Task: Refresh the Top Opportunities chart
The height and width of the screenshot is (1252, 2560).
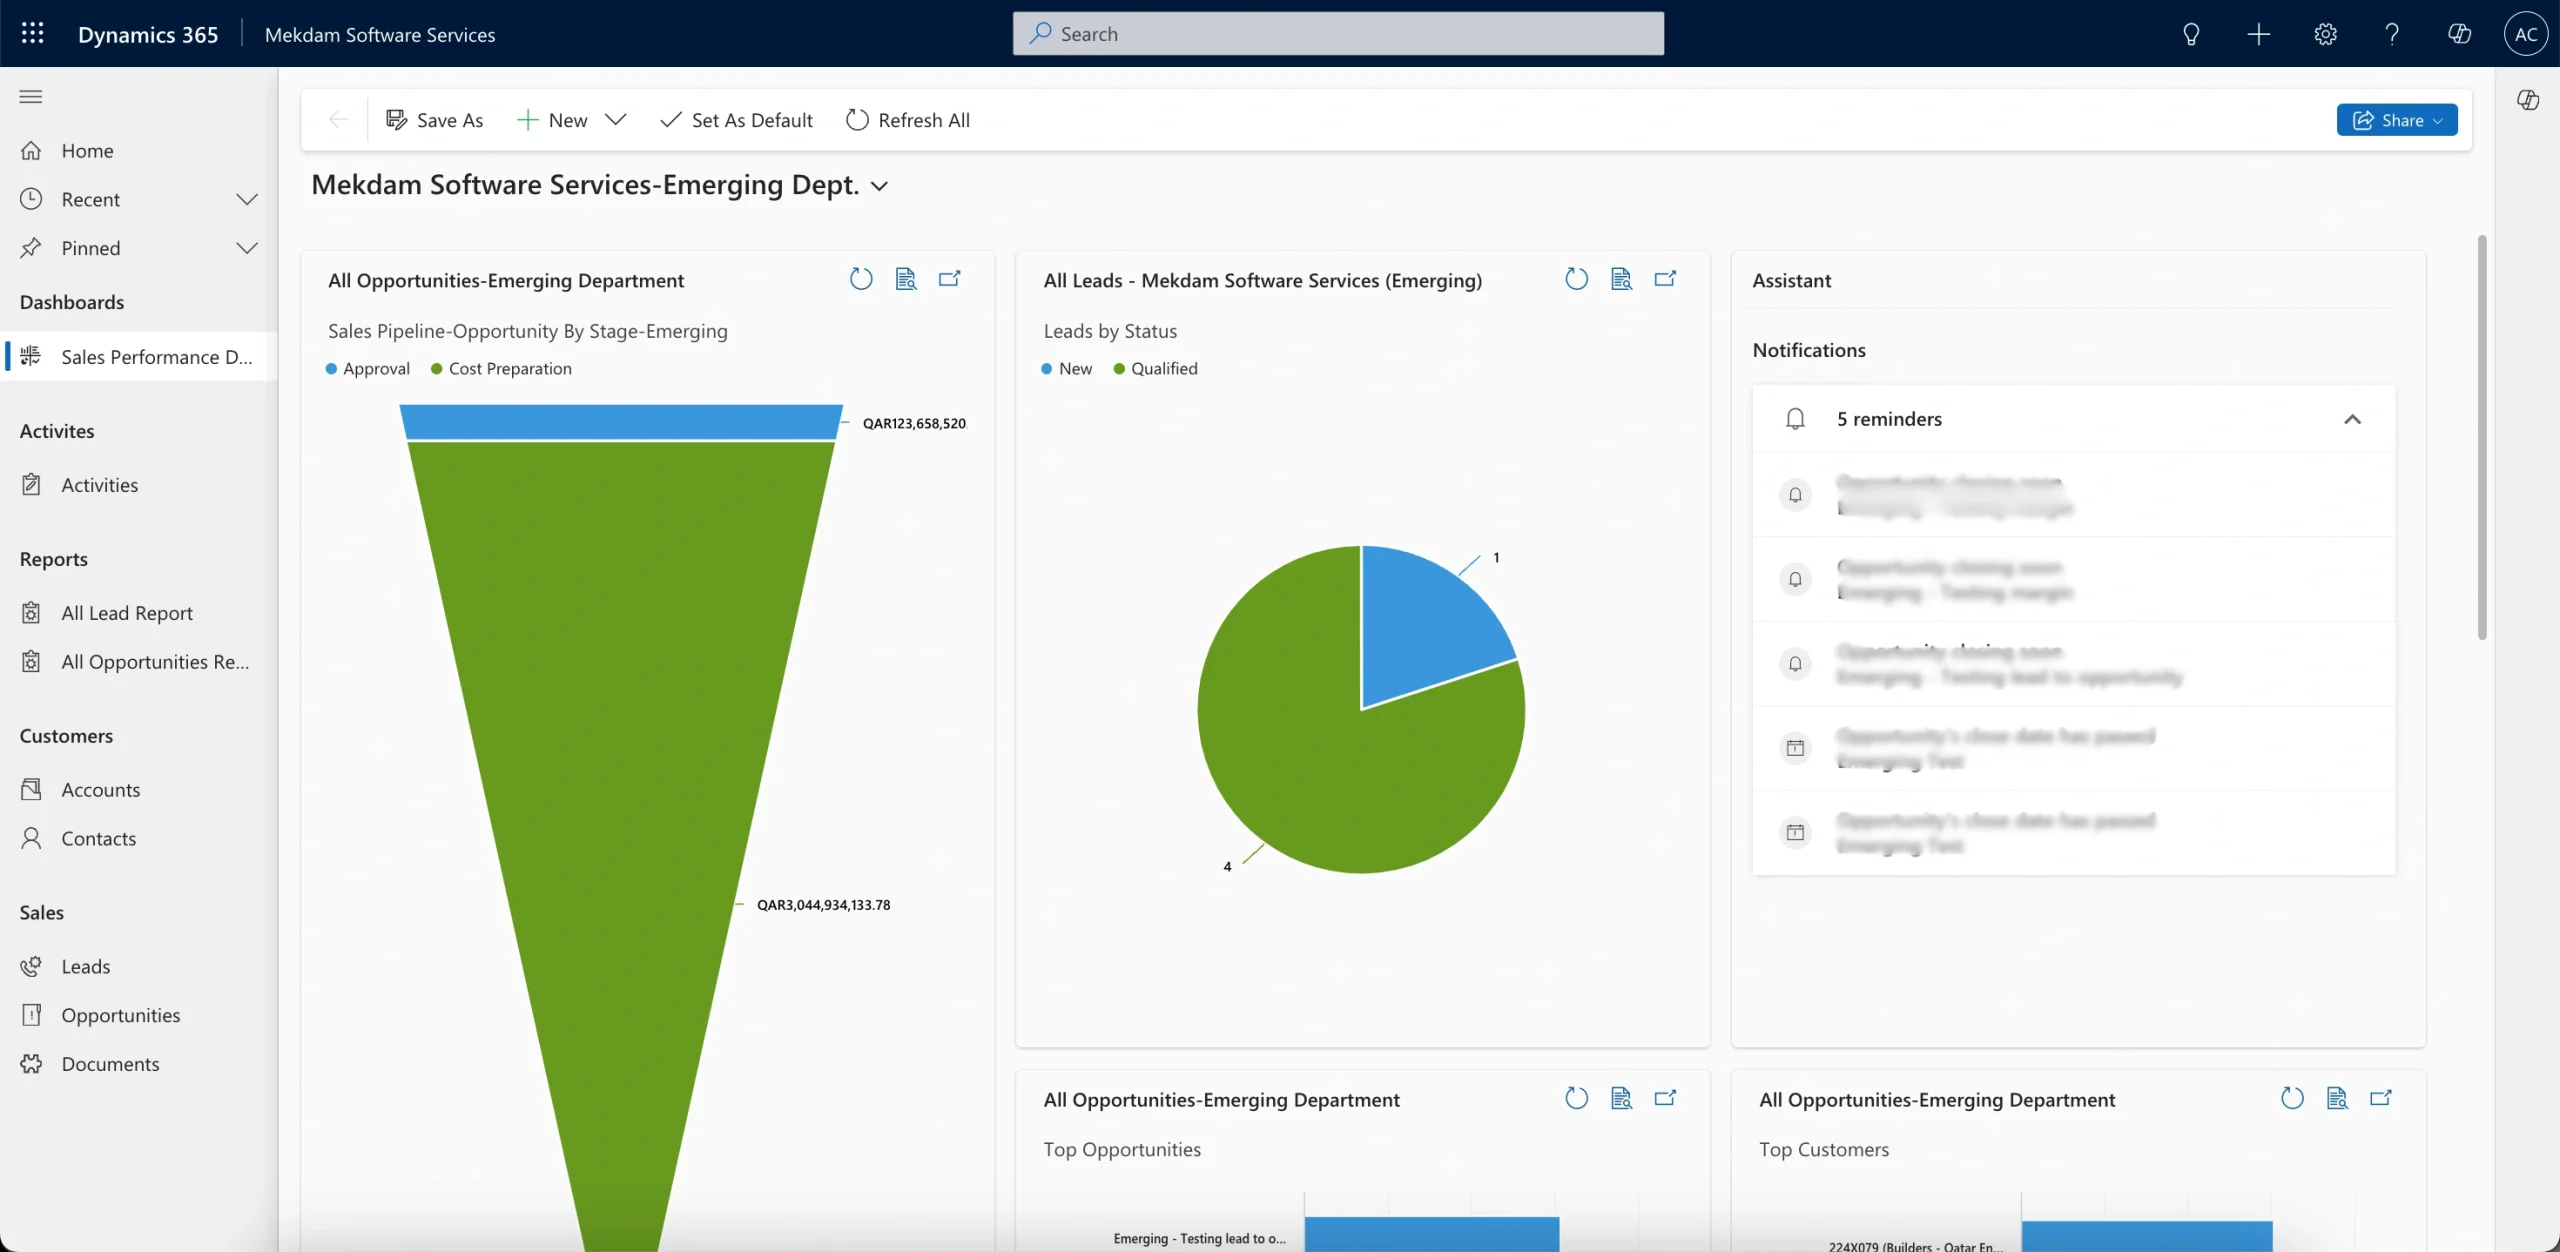Action: tap(1577, 1098)
